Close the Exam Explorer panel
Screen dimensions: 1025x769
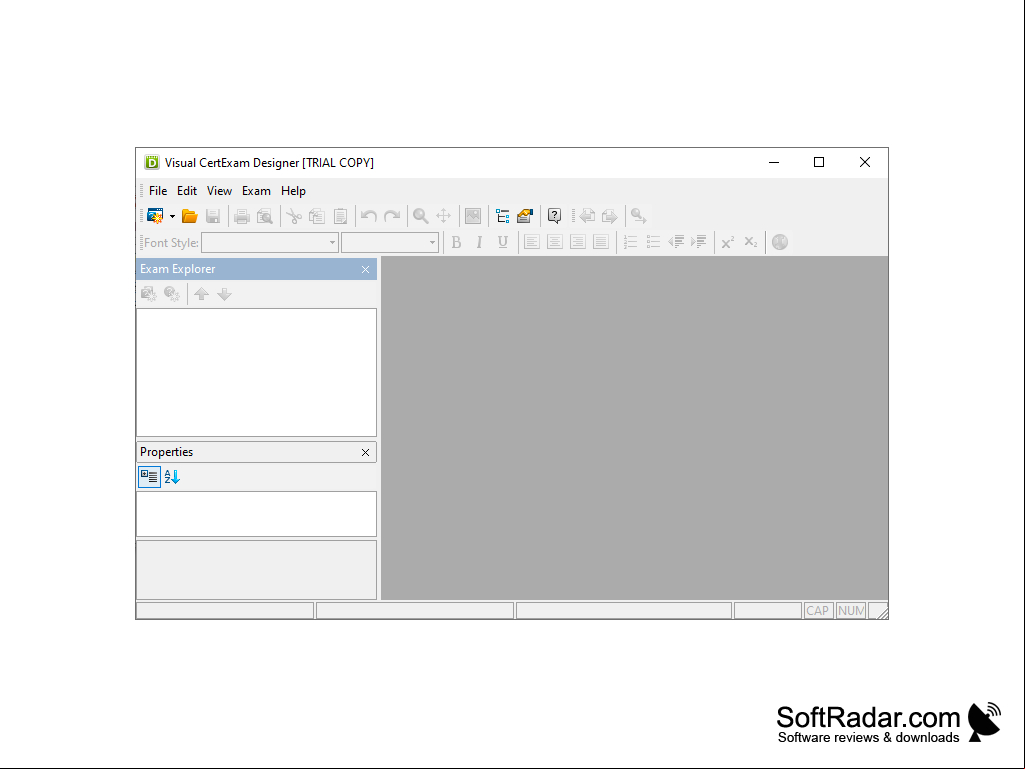[365, 269]
